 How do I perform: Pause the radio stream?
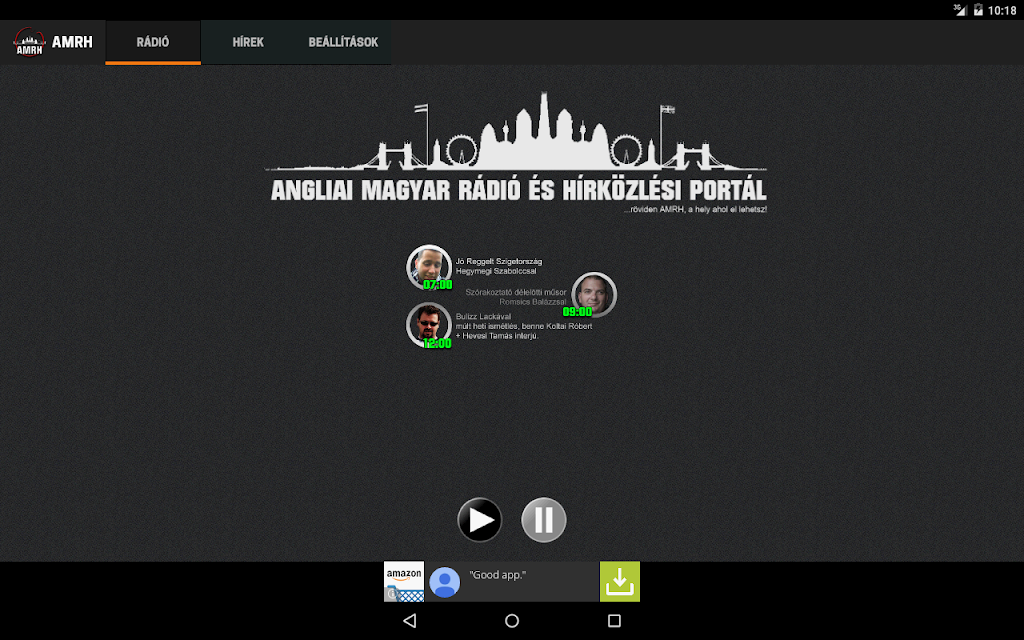click(x=544, y=520)
